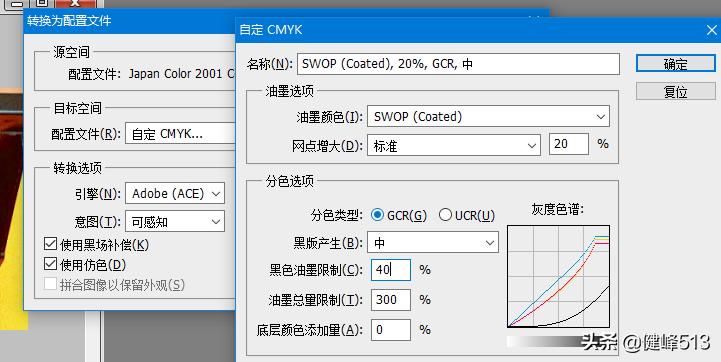Click the 网点增大 percent field showing 20

569,144
